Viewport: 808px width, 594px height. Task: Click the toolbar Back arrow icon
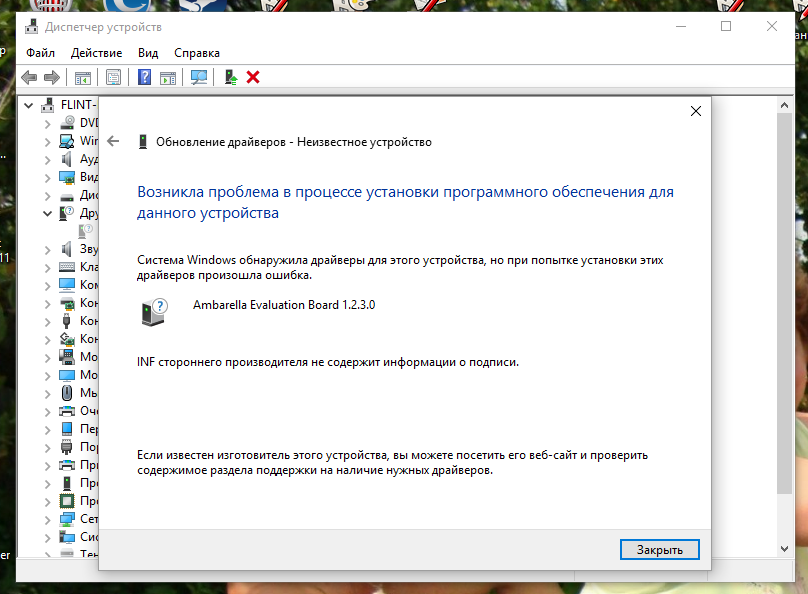29,77
